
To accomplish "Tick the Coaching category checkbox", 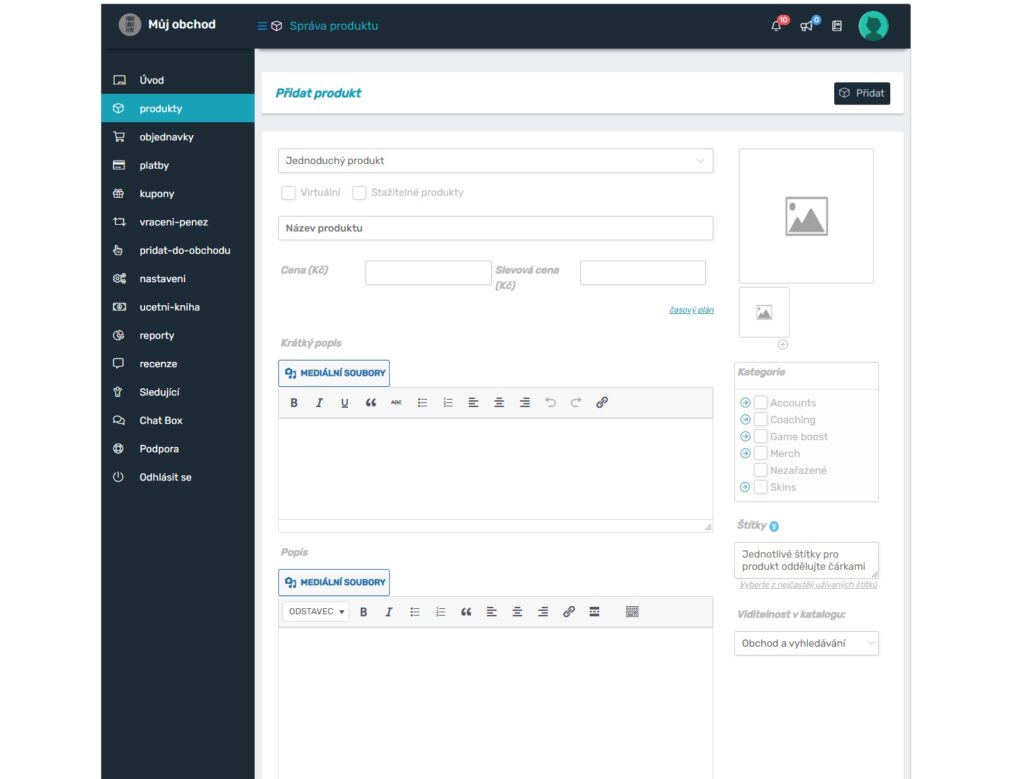I will coord(761,420).
